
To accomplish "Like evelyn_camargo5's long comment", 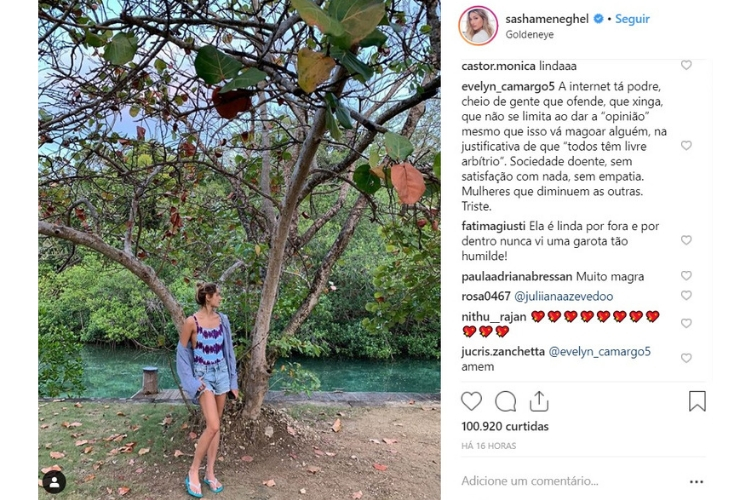I will pos(686,145).
